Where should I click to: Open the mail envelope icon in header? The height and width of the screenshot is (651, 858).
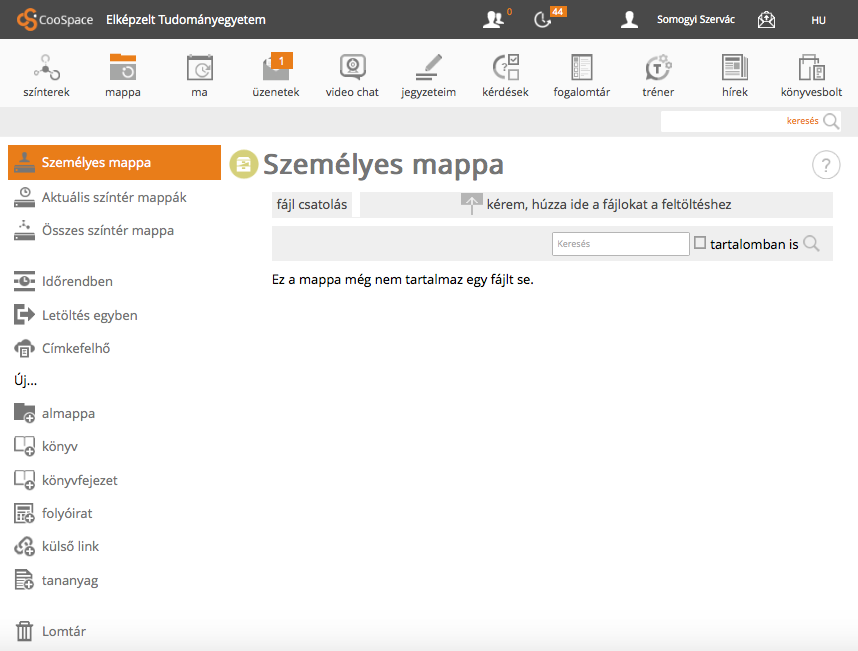[x=766, y=20]
